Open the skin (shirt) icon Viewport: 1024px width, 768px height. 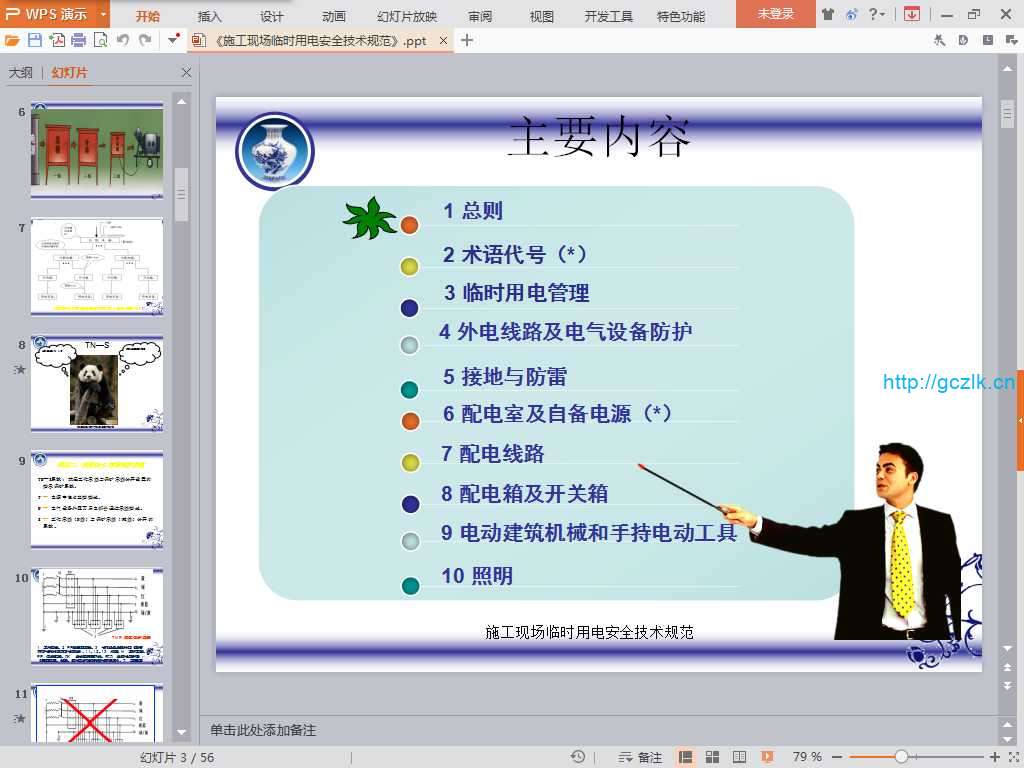(x=828, y=14)
